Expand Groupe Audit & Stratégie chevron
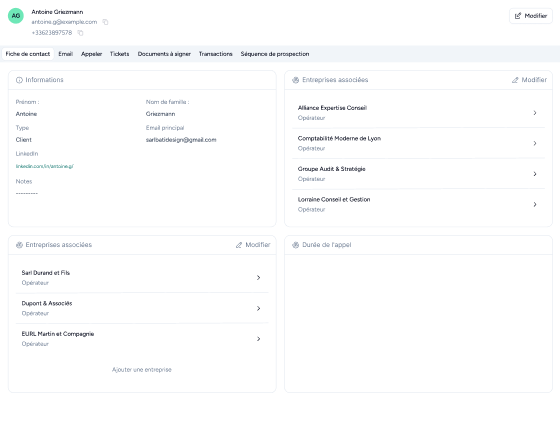 535,174
